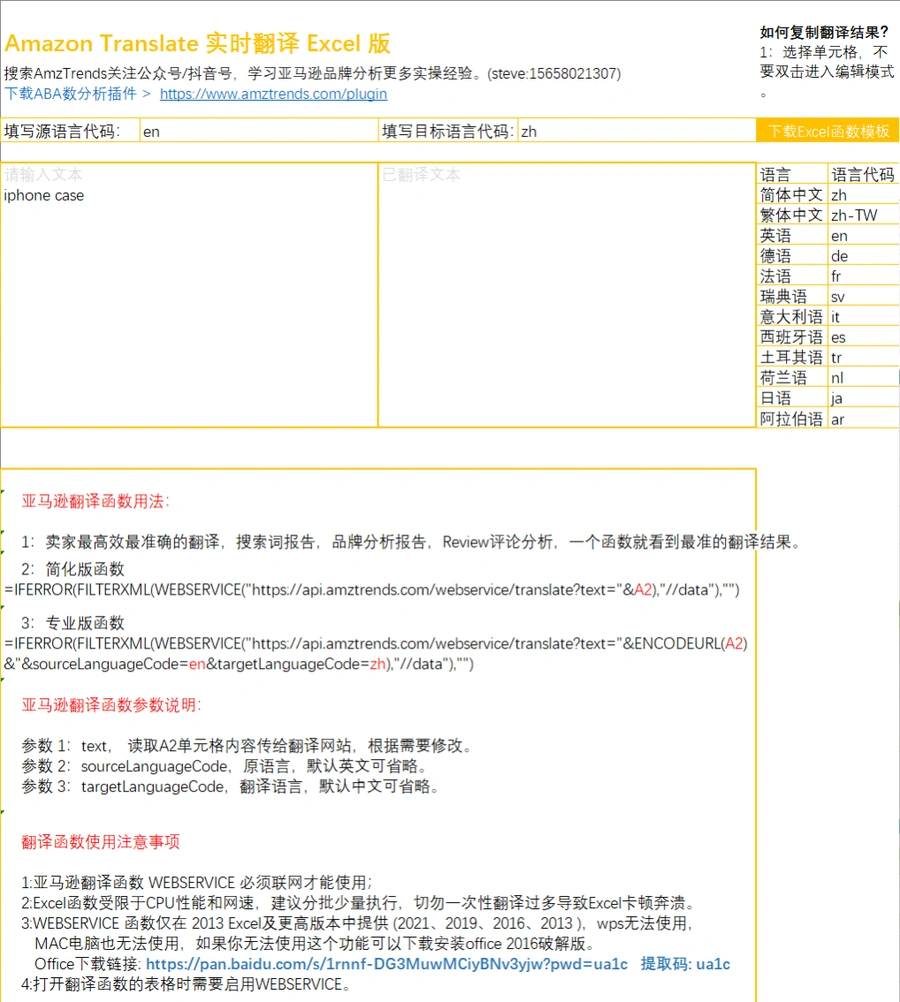Select the 德语 language cell
This screenshot has height=1002, width=900.
tap(793, 256)
